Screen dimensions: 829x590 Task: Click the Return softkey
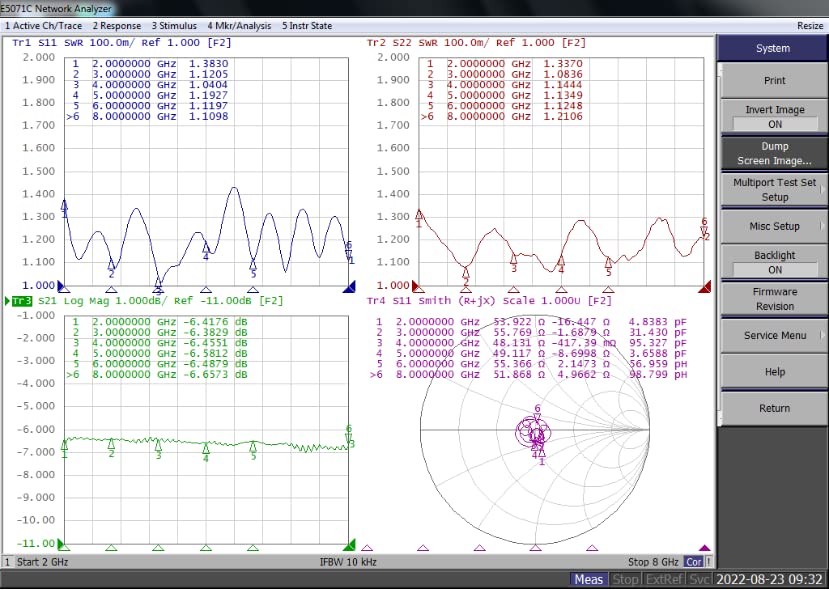pyautogui.click(x=774, y=408)
